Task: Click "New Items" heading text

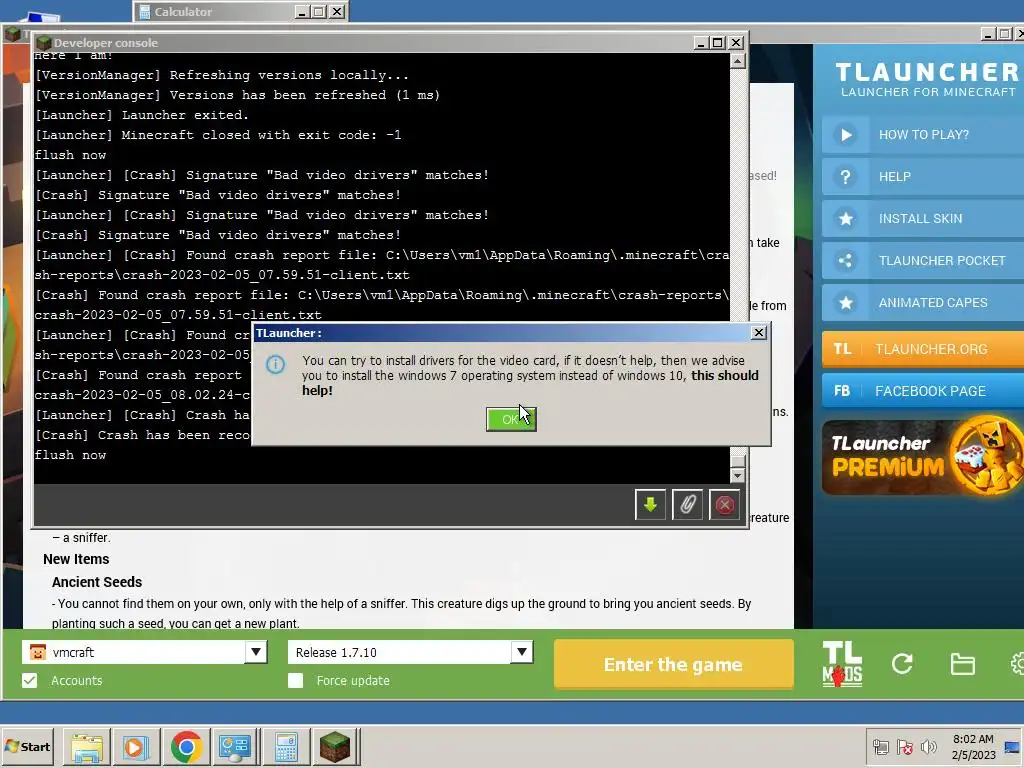Action: (x=76, y=559)
